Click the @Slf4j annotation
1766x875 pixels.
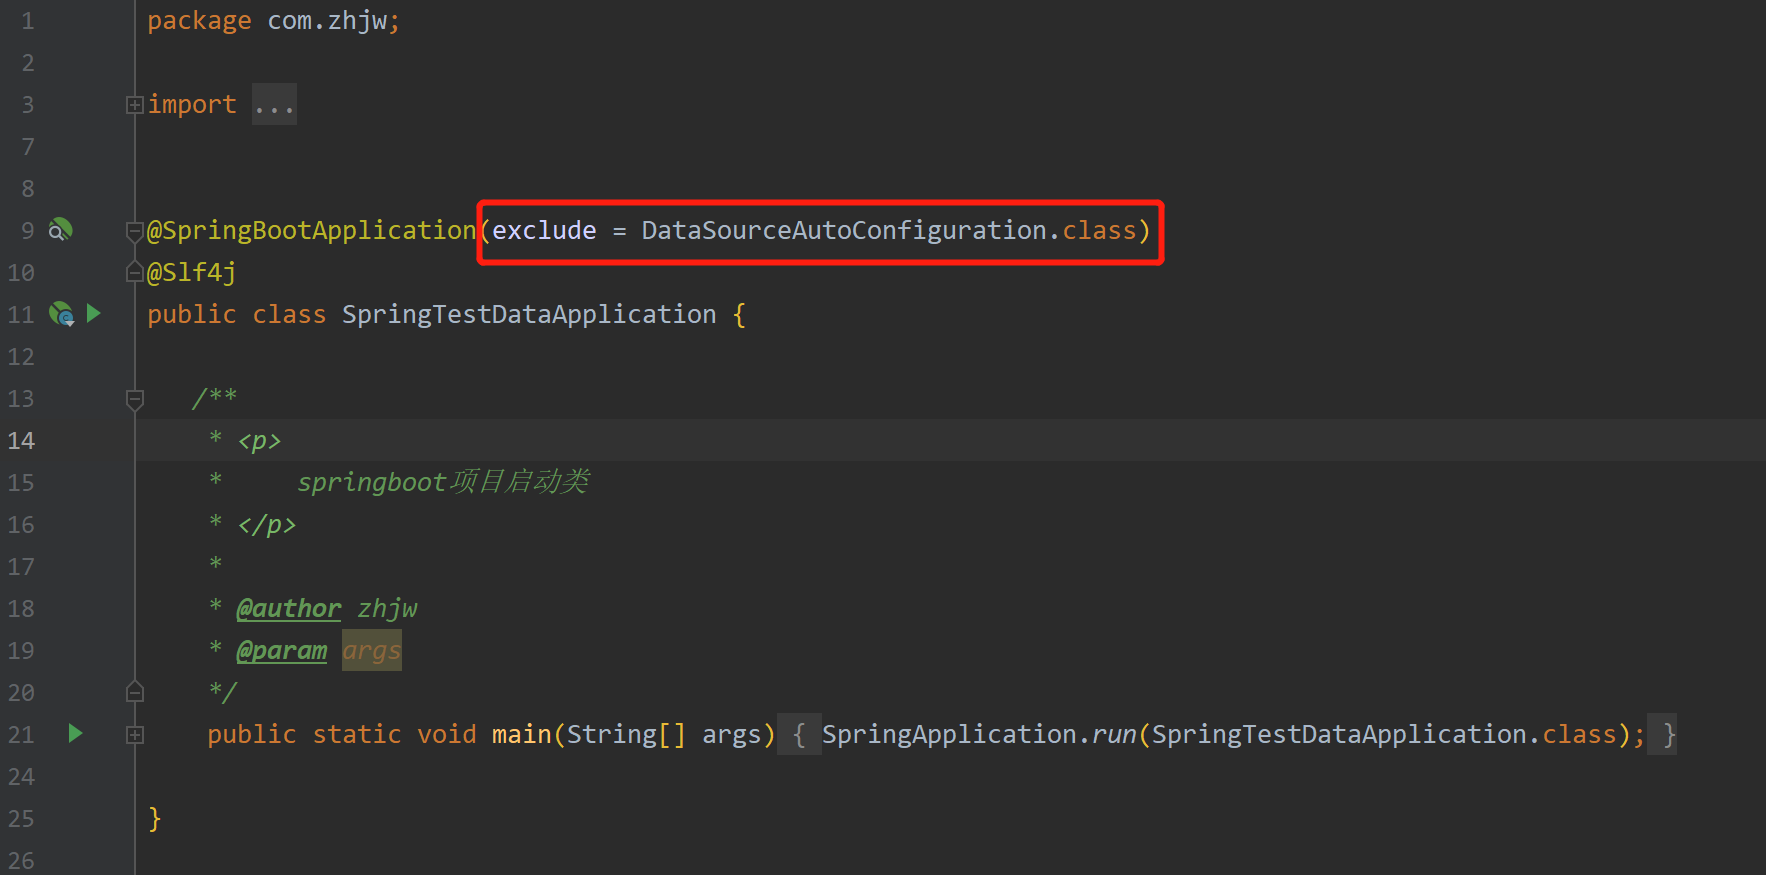pyautogui.click(x=192, y=272)
